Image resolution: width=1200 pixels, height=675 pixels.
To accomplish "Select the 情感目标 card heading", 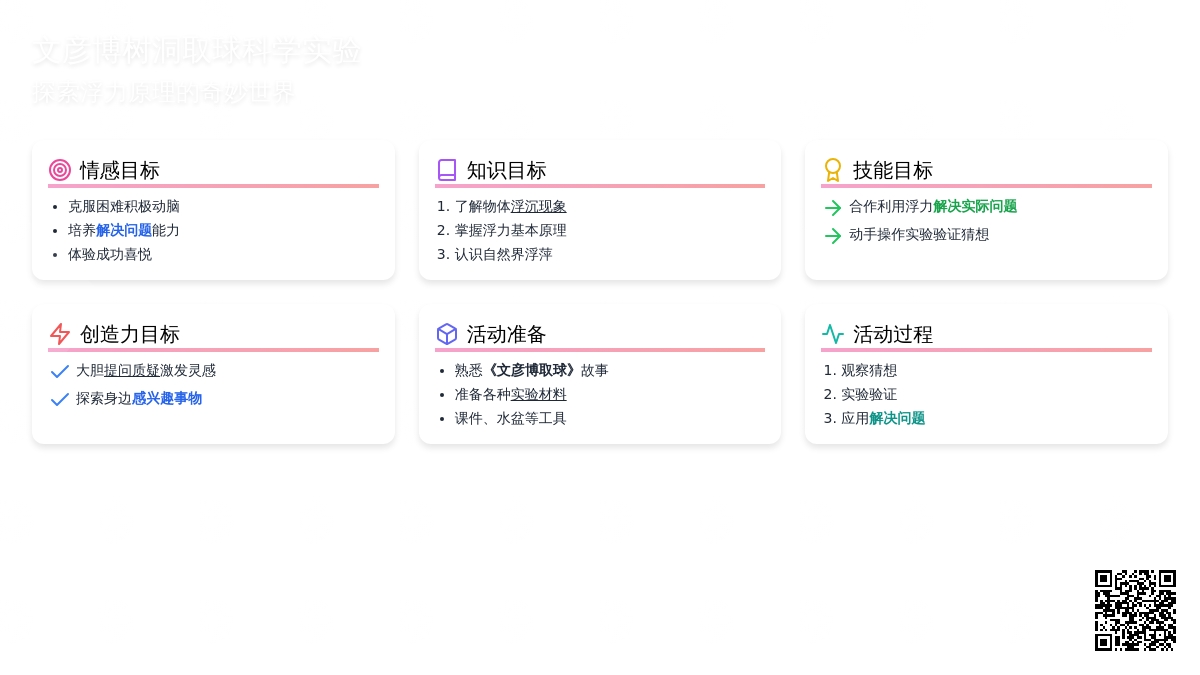I will 120,171.
